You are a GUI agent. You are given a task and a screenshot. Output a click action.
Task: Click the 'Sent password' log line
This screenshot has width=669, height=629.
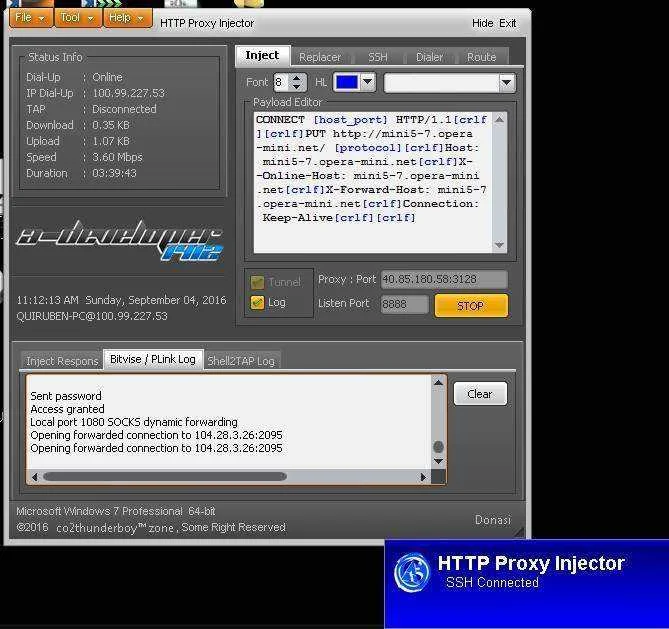click(x=66, y=396)
